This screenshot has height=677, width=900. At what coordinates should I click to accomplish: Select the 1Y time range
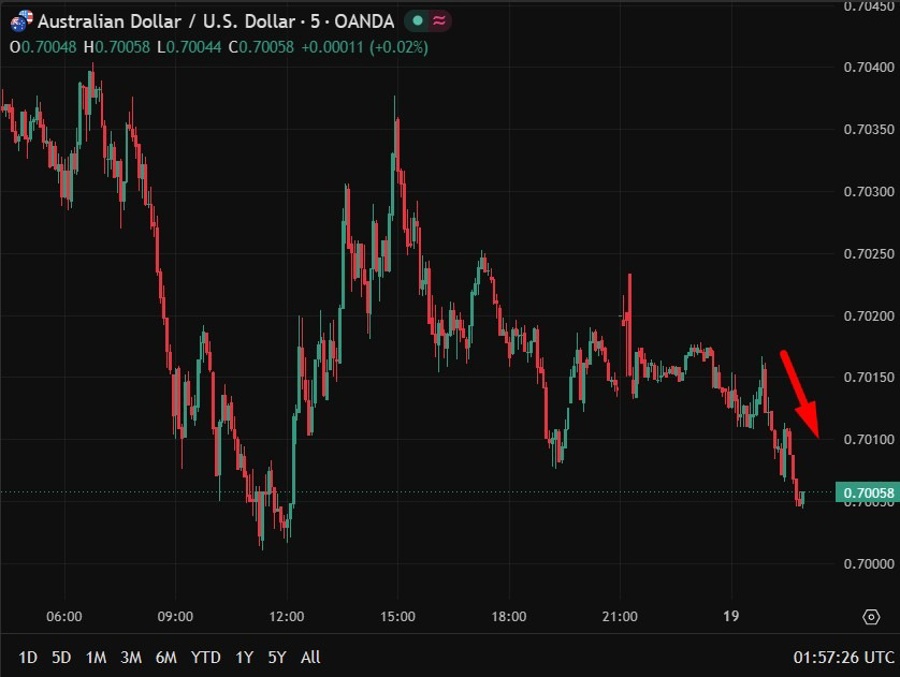[x=244, y=657]
